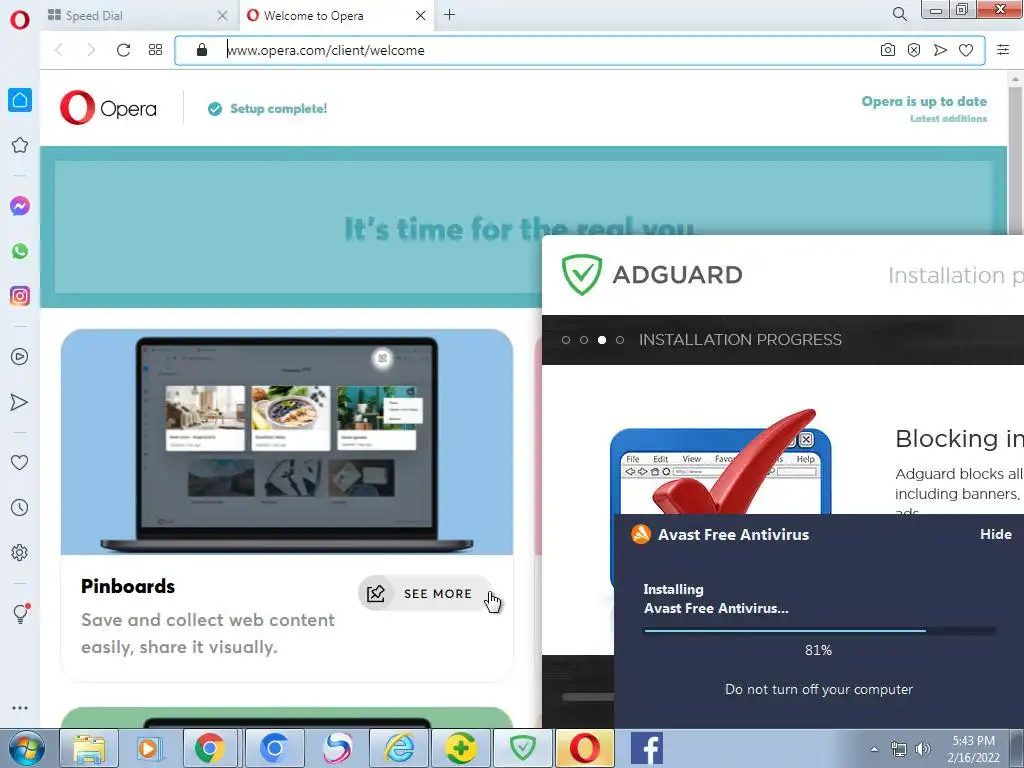Screen dimensions: 1024x768
Task: Open the Windows Start button
Action: click(27, 748)
